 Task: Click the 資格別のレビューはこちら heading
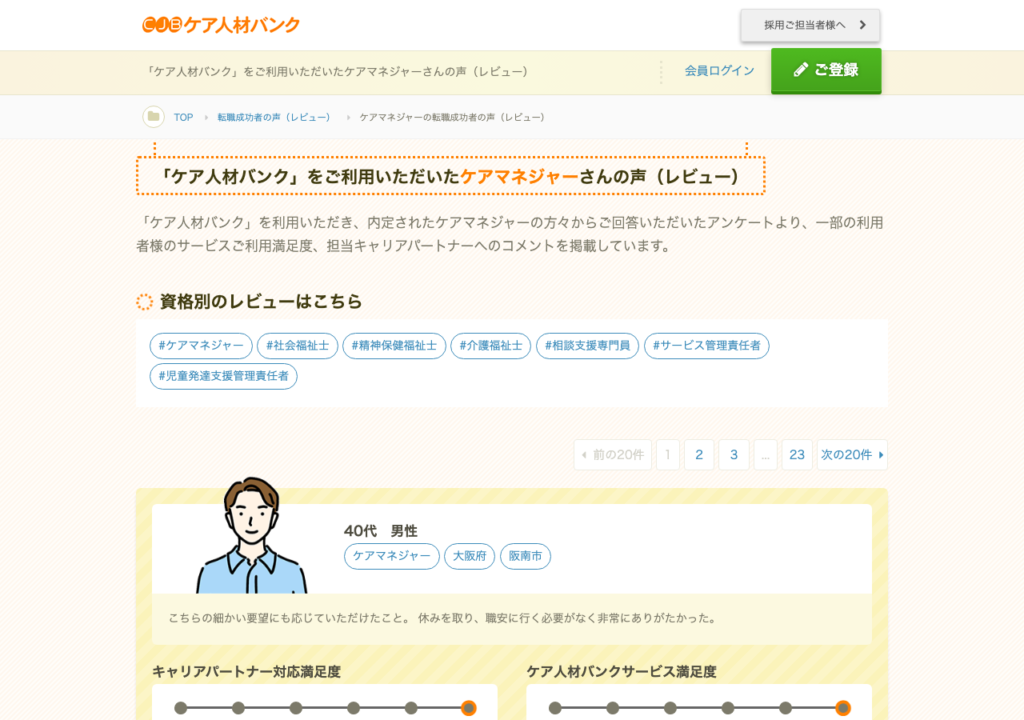pos(261,301)
